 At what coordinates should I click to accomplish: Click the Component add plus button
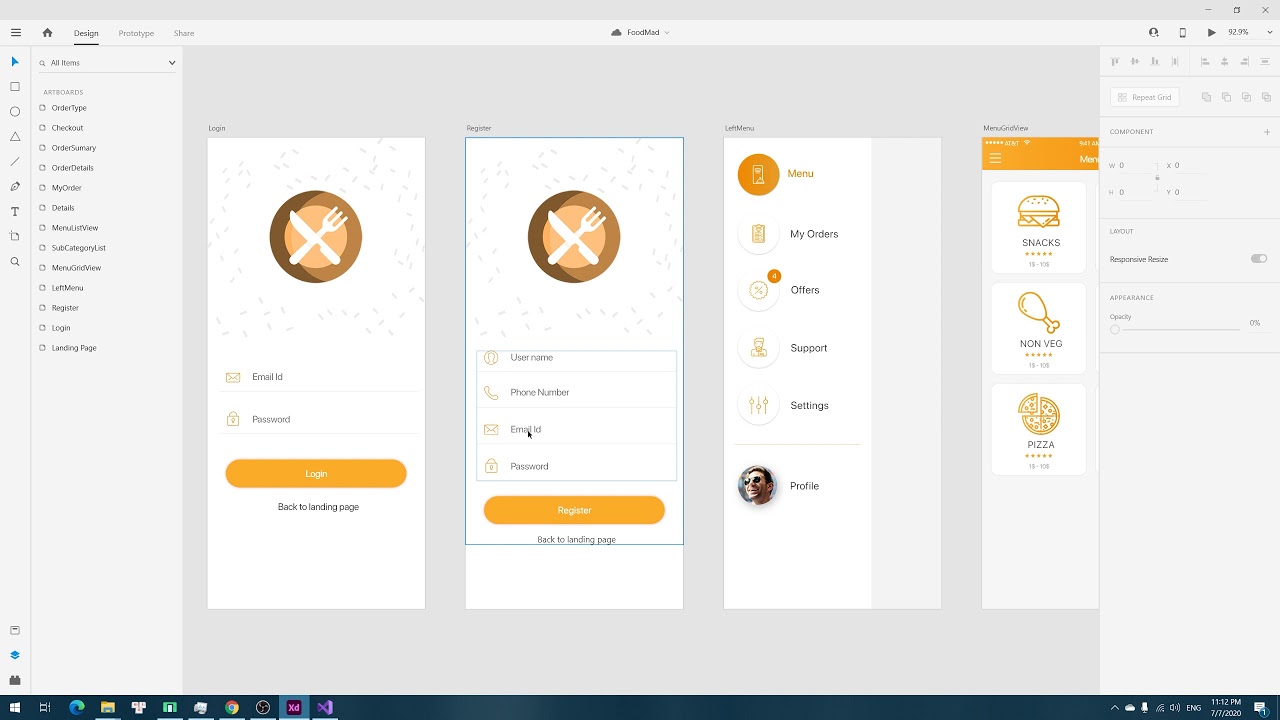tap(1267, 132)
